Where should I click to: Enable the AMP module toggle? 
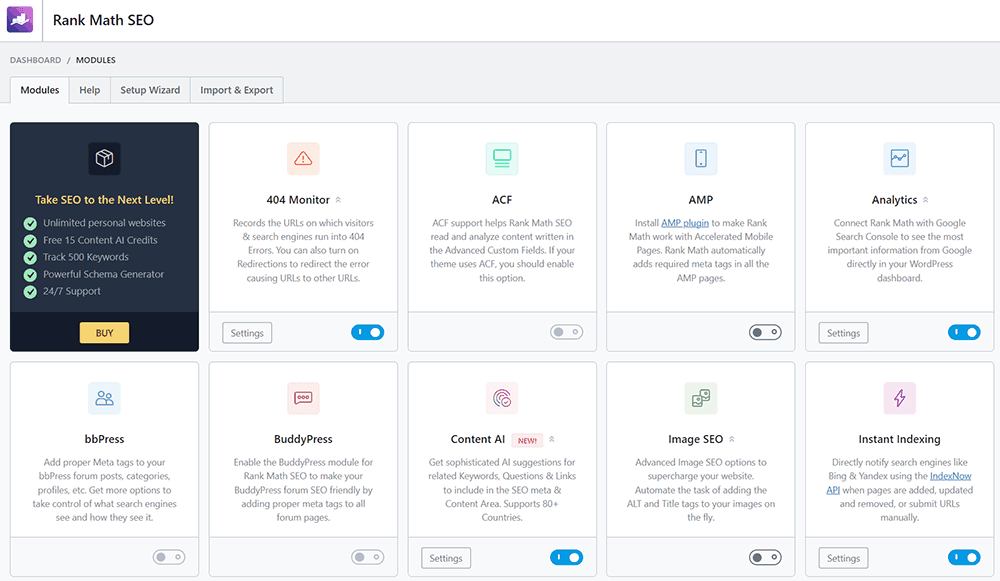point(765,333)
